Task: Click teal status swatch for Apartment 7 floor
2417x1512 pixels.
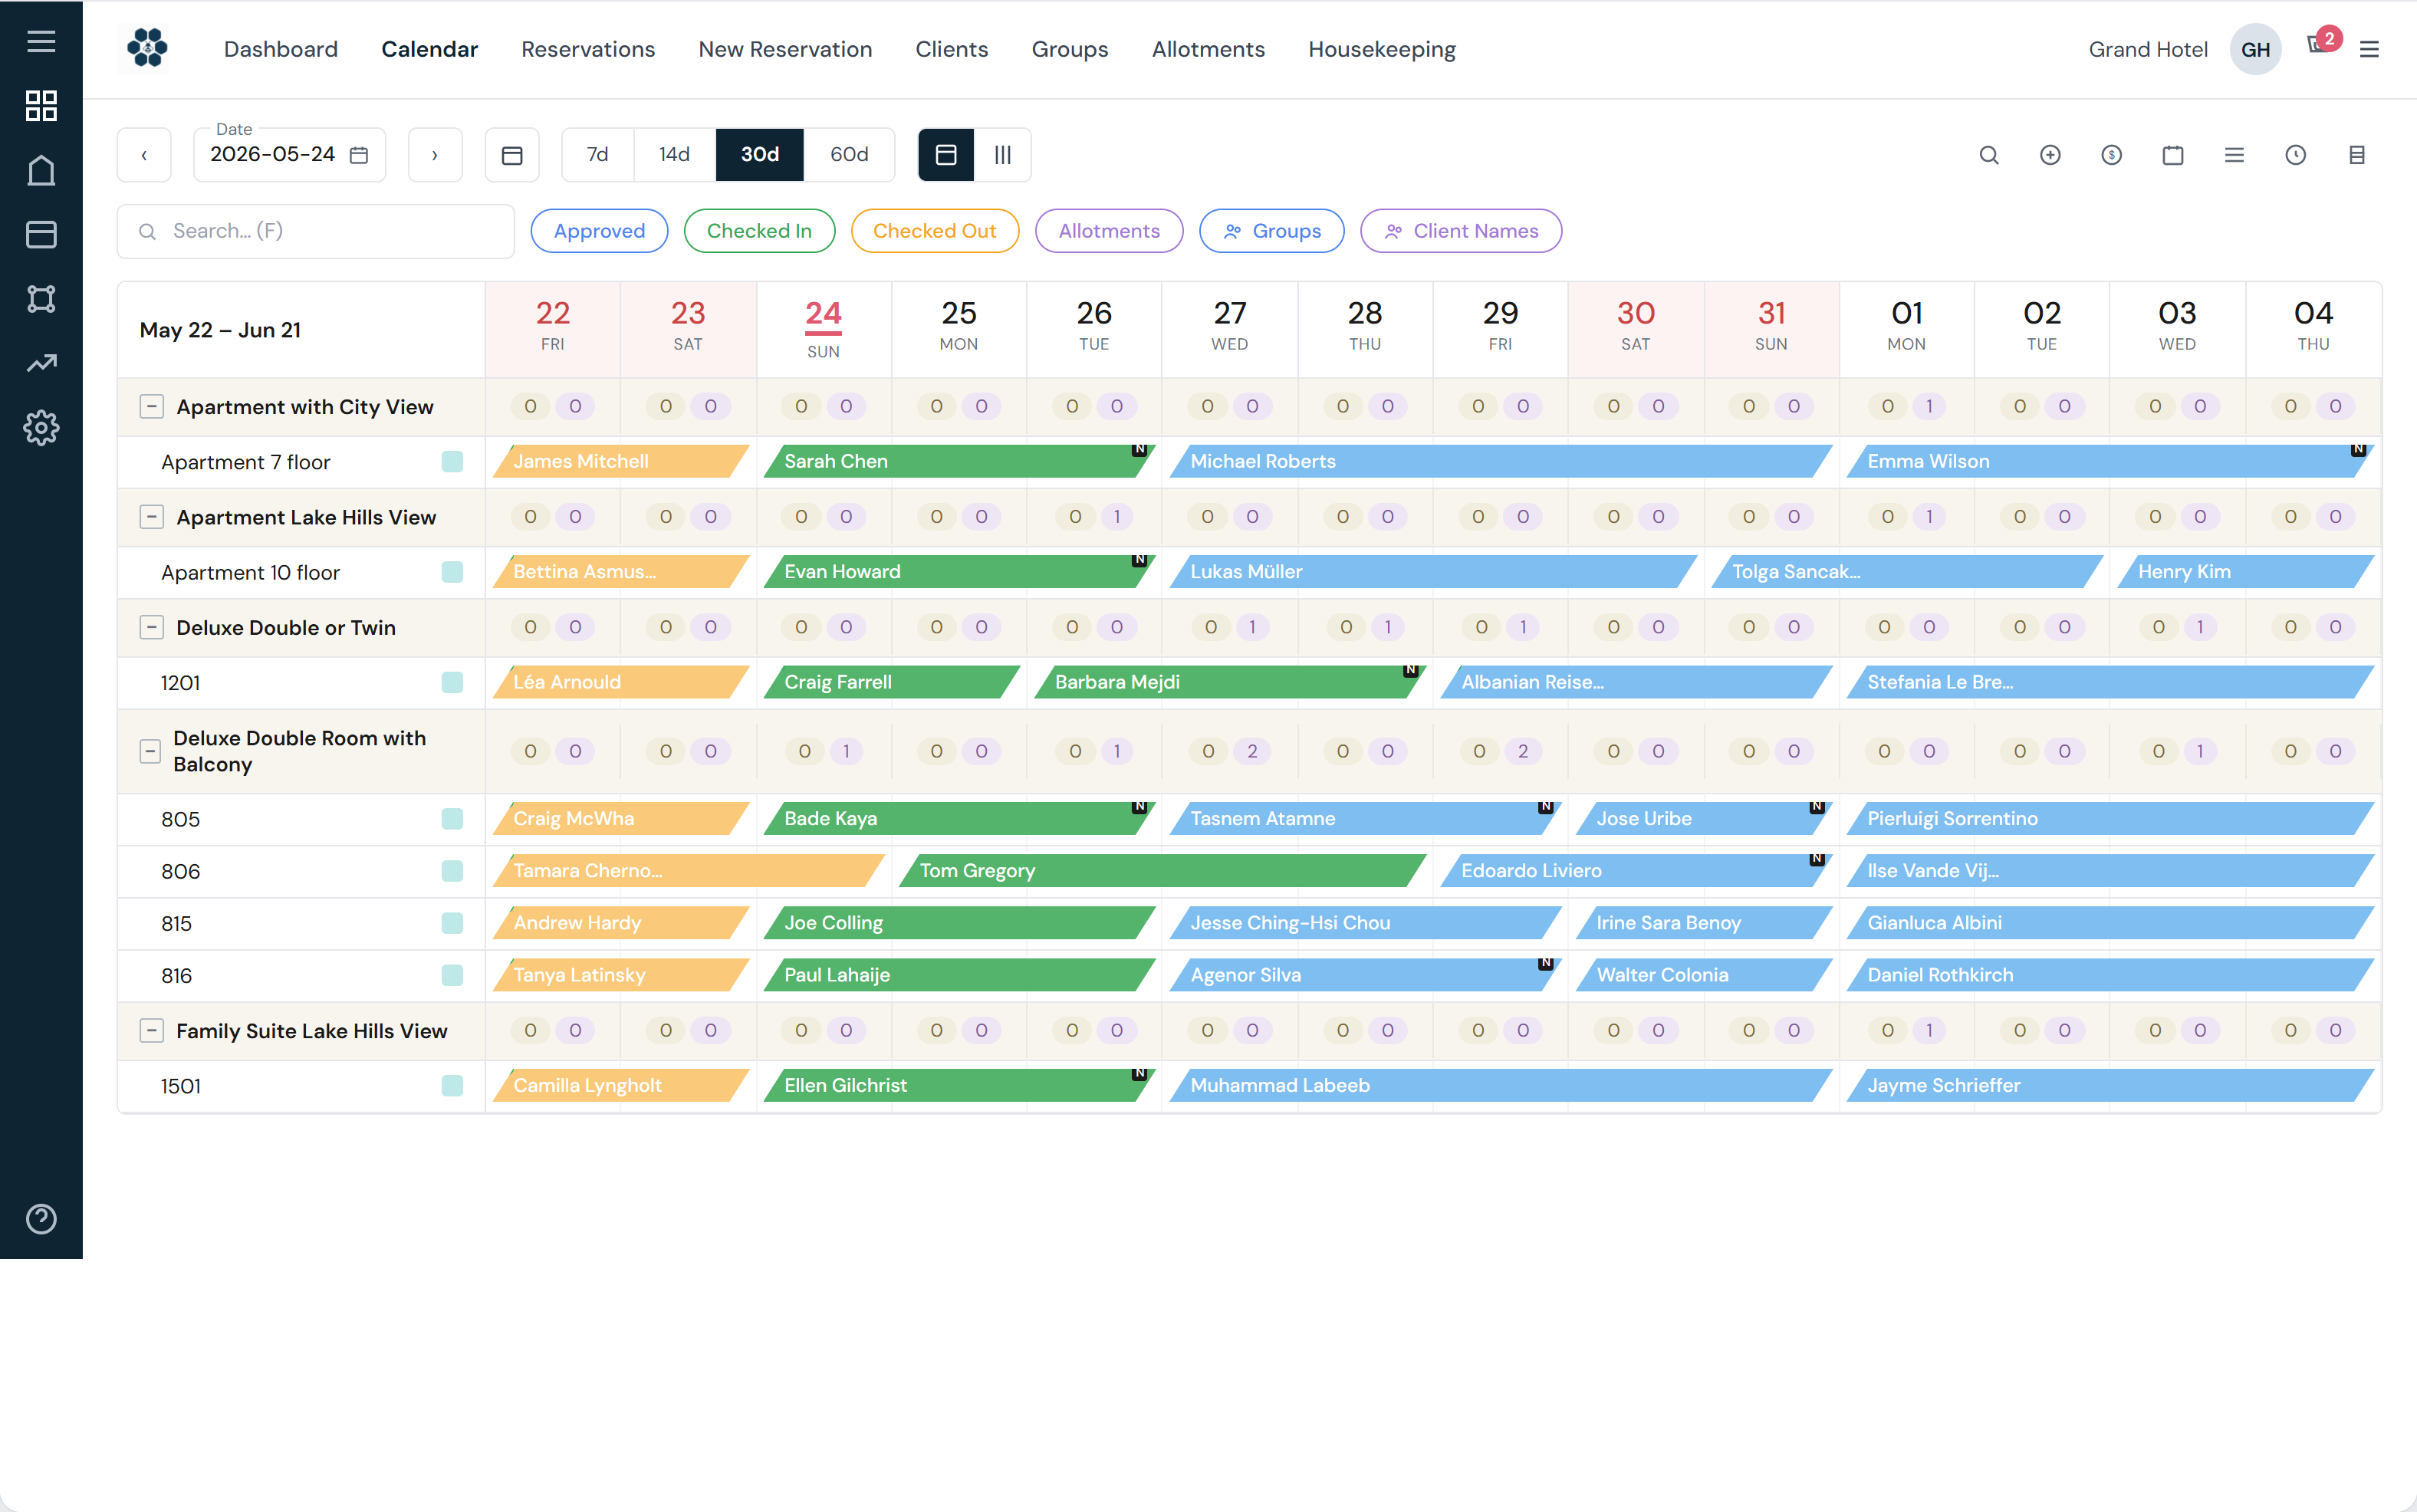Action: coord(452,461)
